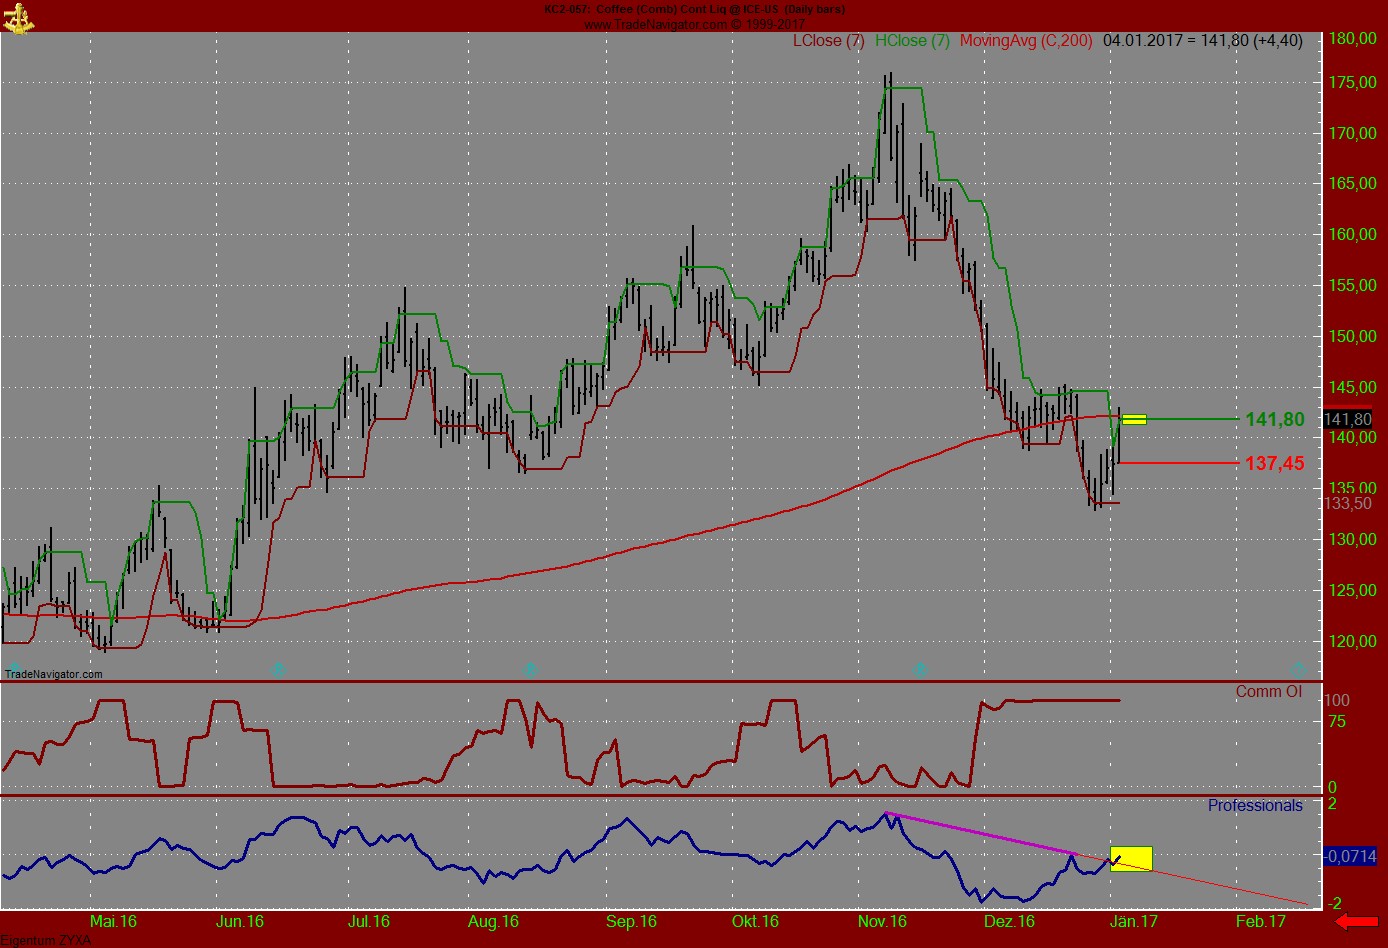This screenshot has width=1388, height=948.
Task: Click the Eigentum ZYXA text at bottom left
Action: pyautogui.click(x=44, y=940)
